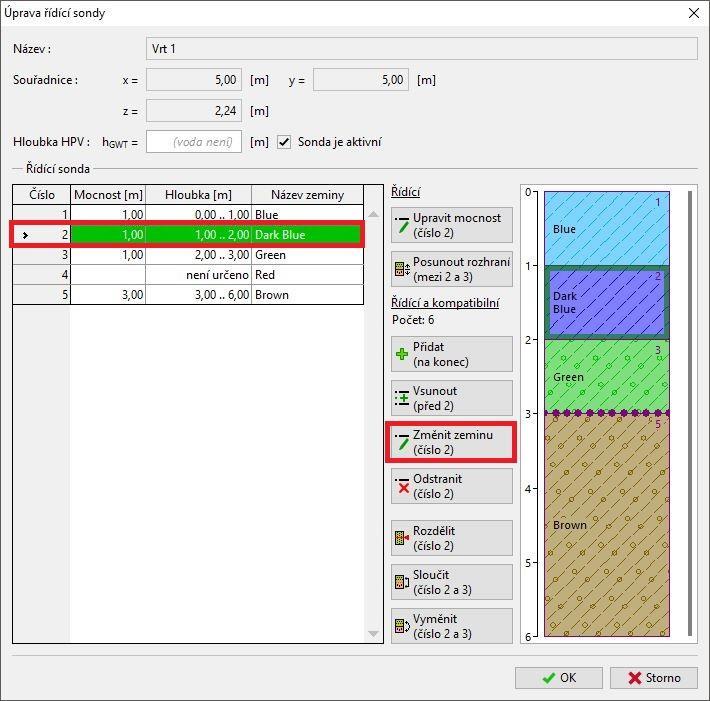Screen dimensions: 710x701
Task: Click depth cell 0,00 .. 1,00
Action: coord(198,215)
